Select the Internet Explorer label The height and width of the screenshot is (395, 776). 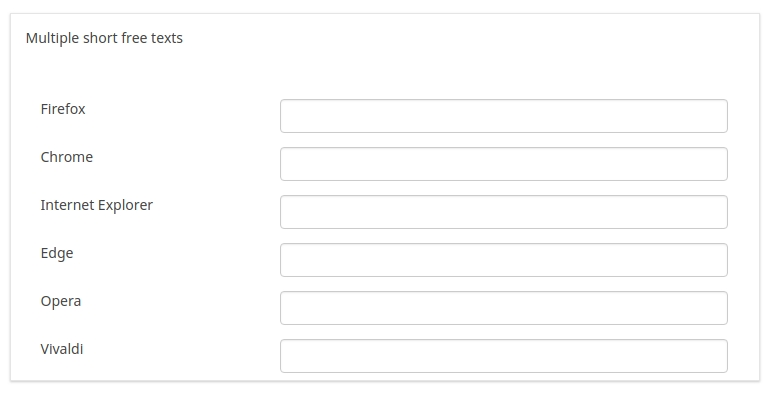coord(97,205)
